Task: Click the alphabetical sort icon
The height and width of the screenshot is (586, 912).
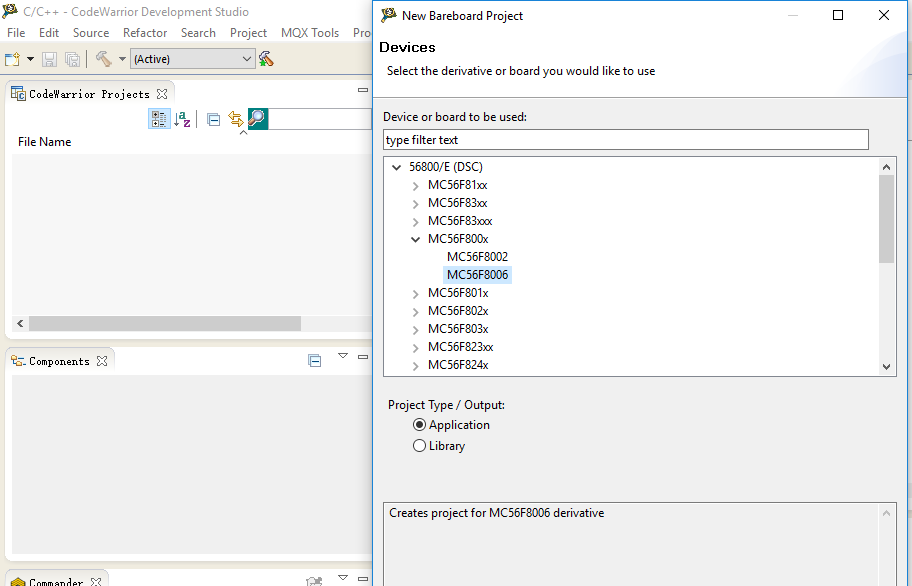Action: 182,119
